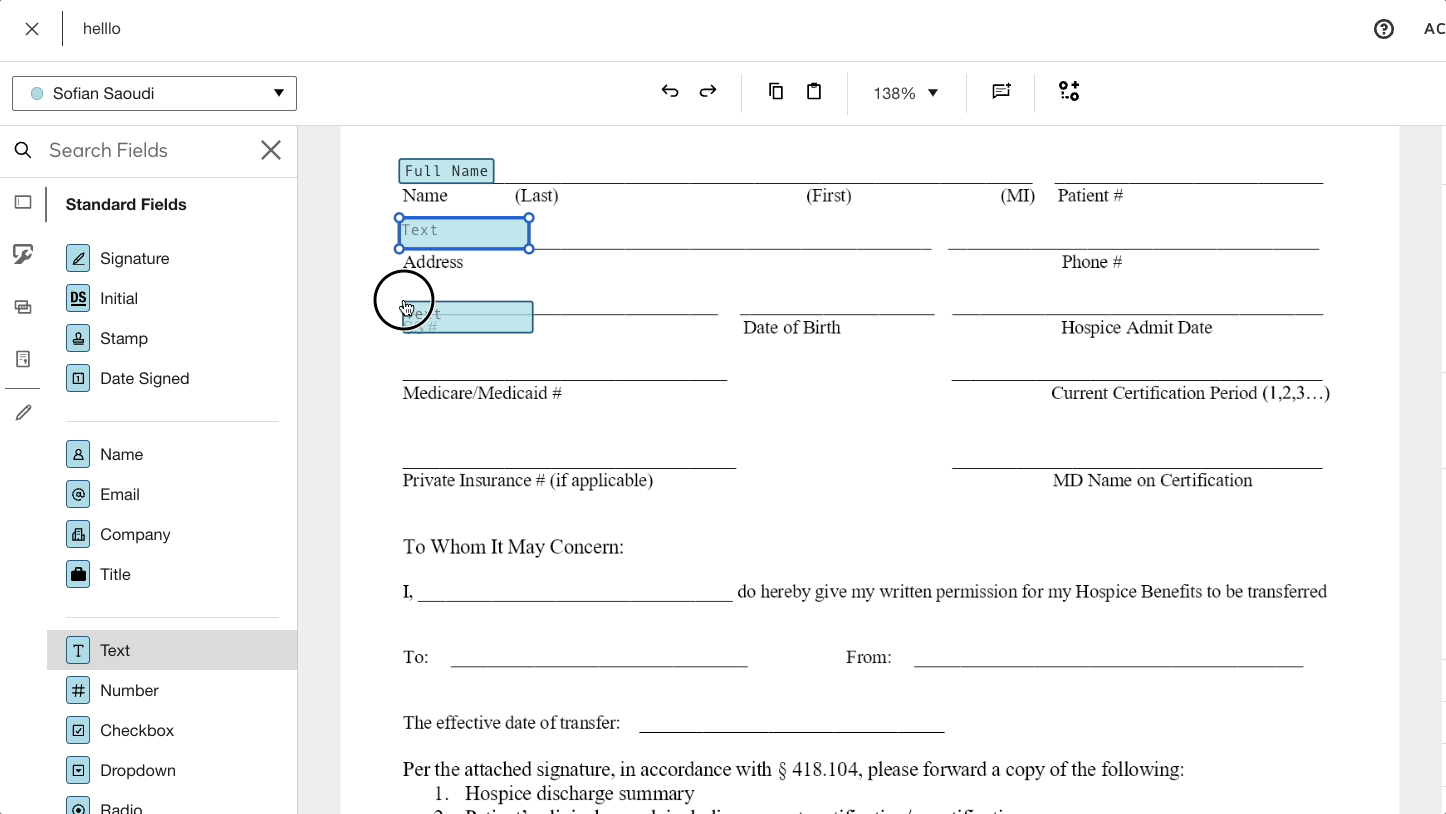The height and width of the screenshot is (814, 1446).
Task: Open the stacked fields sidebar tab
Action: 23,307
